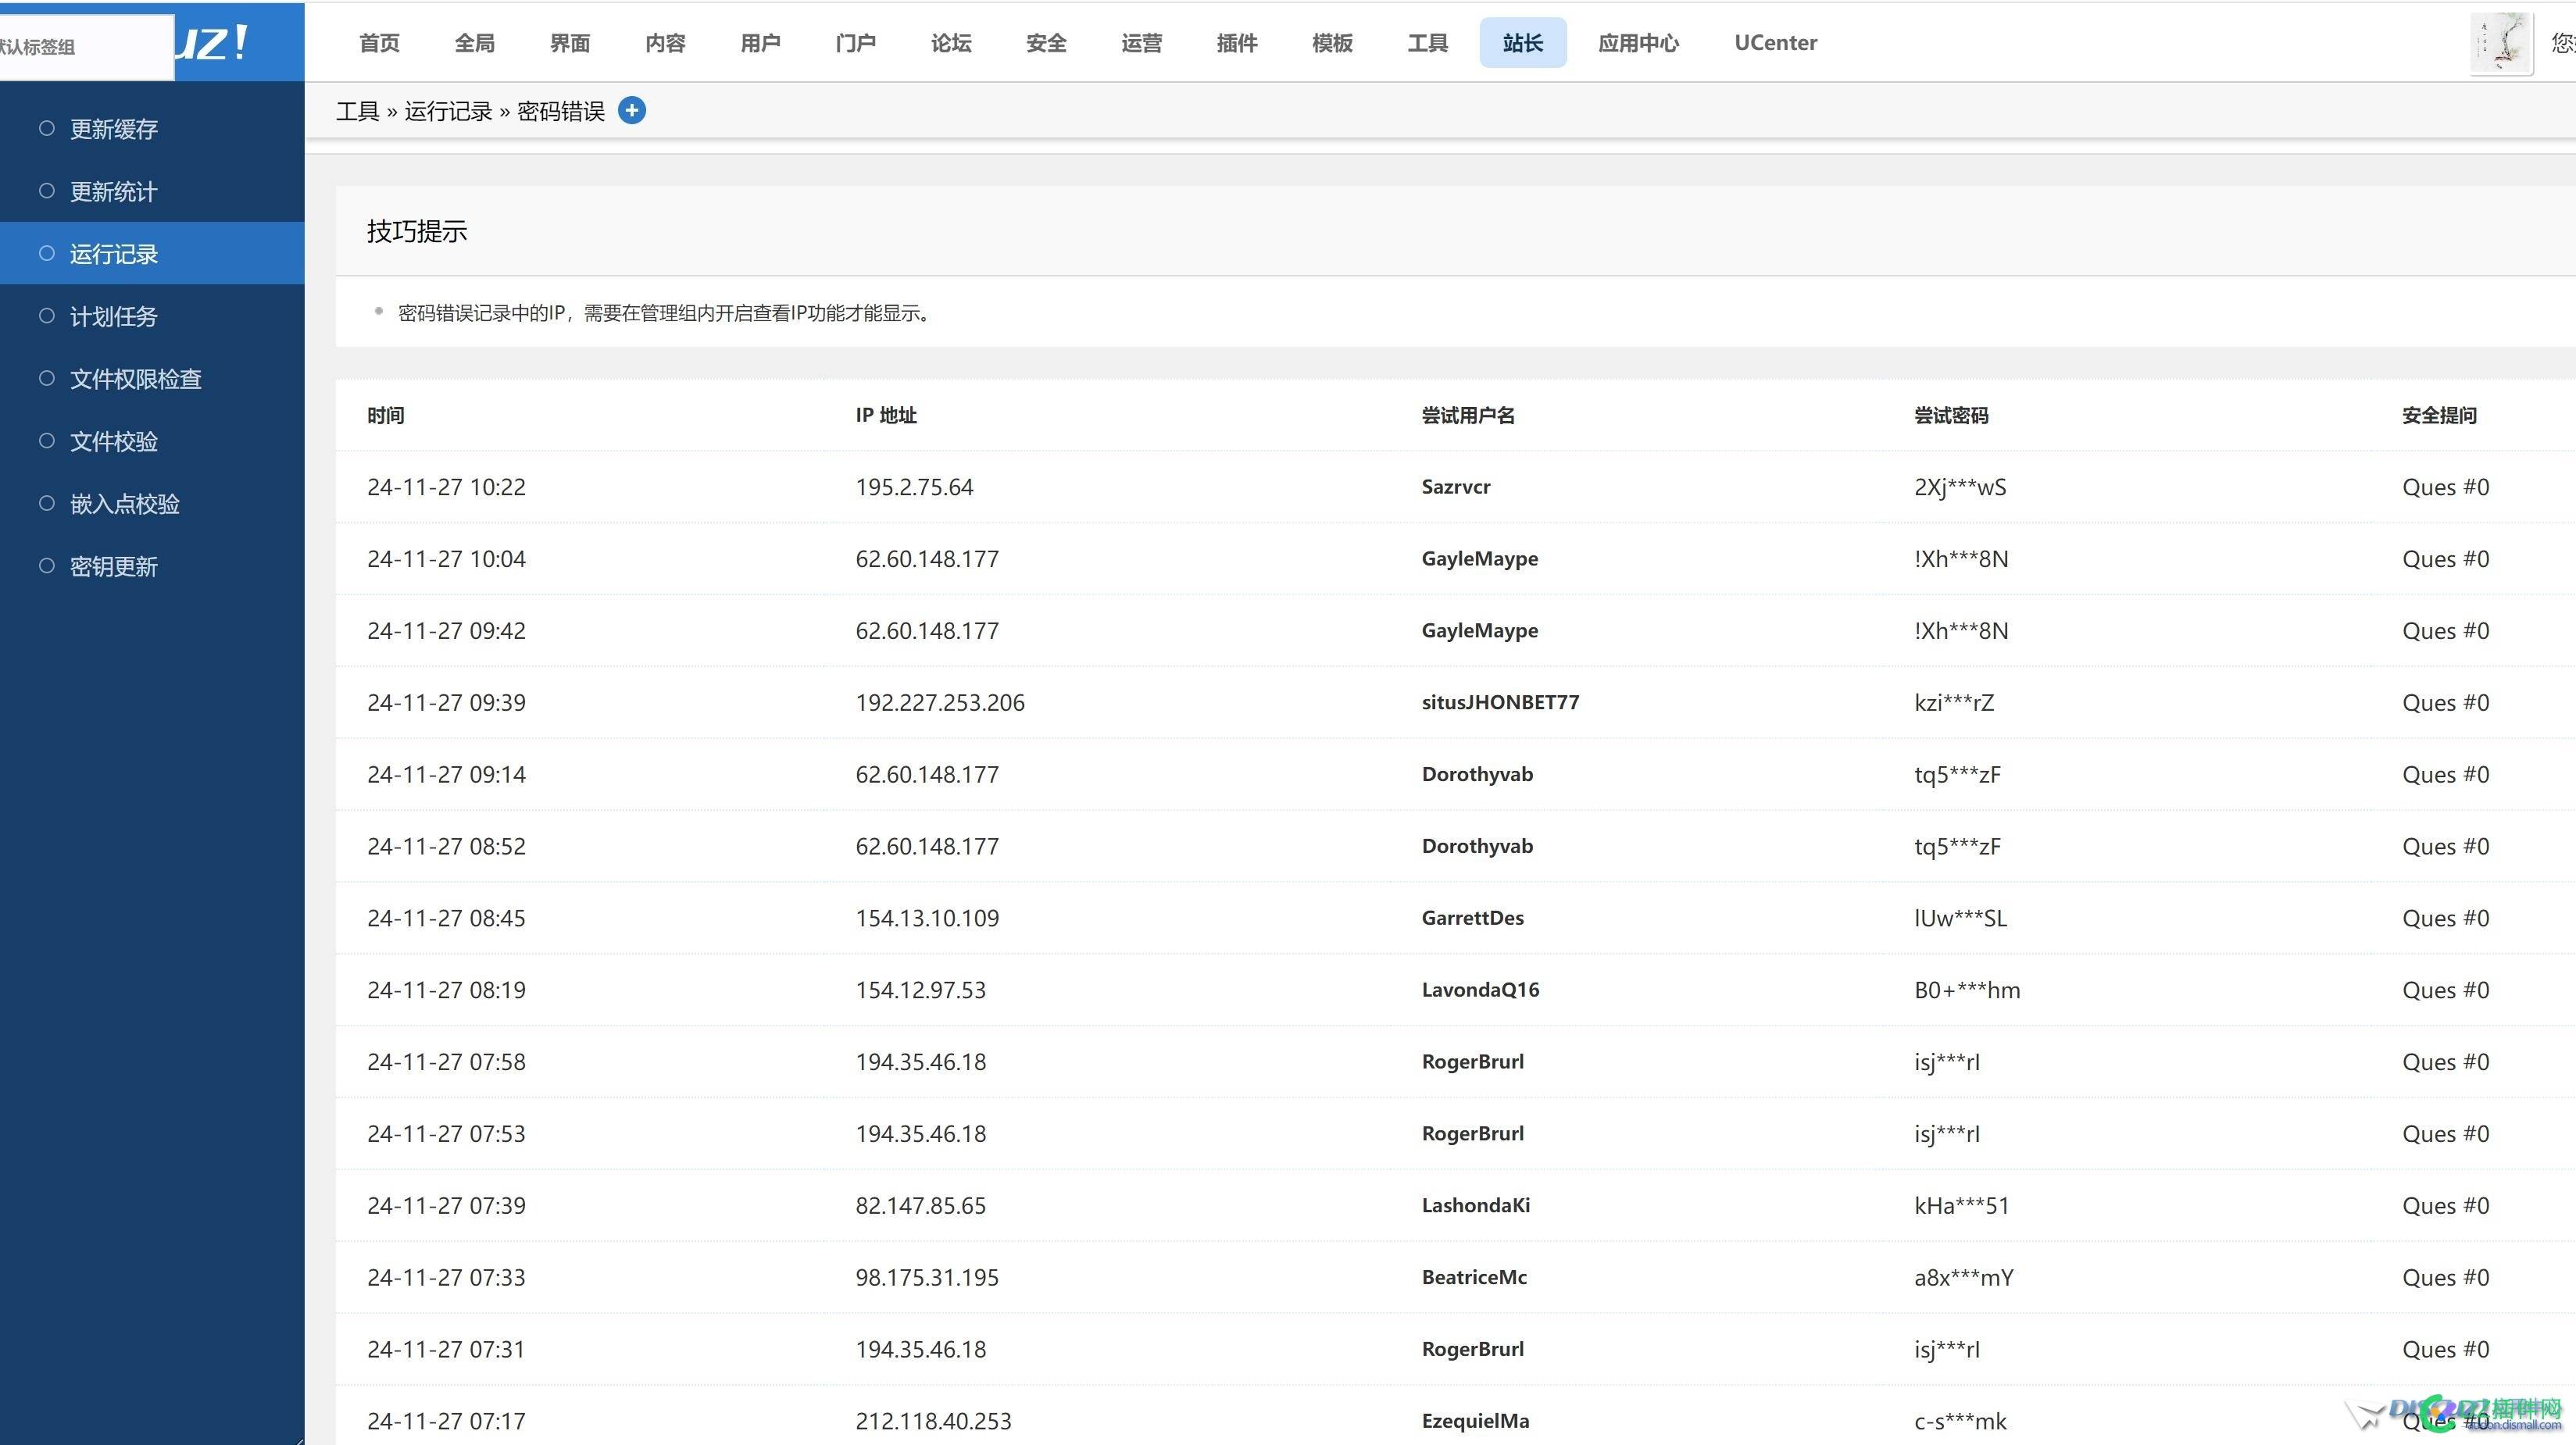Screen dimensions: 2576x1445
Task: Click IP address 195.2.75.64
Action: click(914, 487)
